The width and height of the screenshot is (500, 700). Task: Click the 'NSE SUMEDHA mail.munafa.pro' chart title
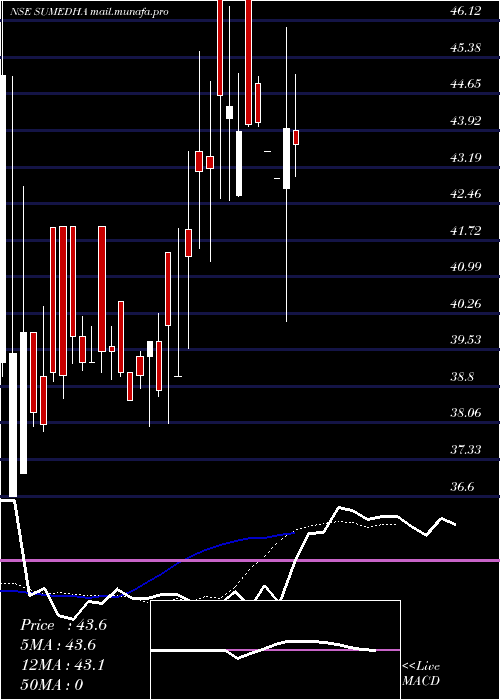click(x=89, y=12)
